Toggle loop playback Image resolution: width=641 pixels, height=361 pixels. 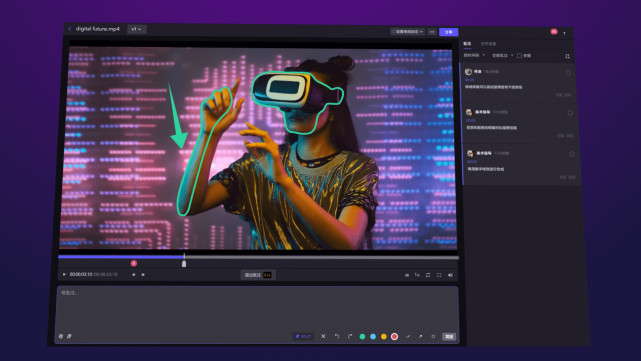tap(428, 275)
